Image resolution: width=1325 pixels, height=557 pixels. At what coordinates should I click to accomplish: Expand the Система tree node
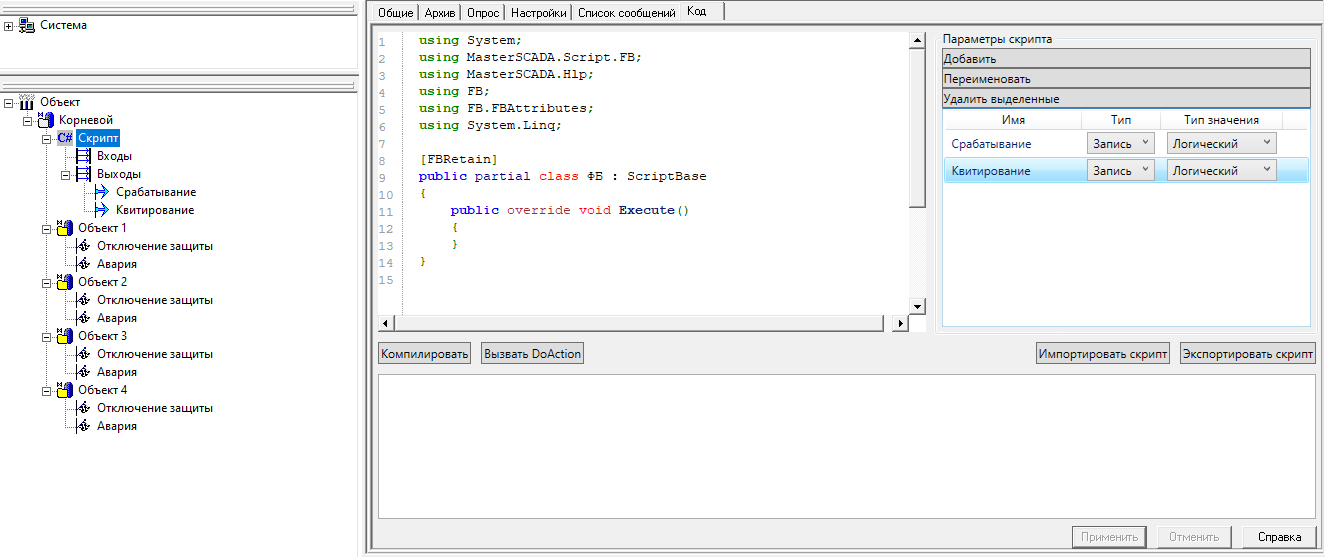[x=9, y=26]
